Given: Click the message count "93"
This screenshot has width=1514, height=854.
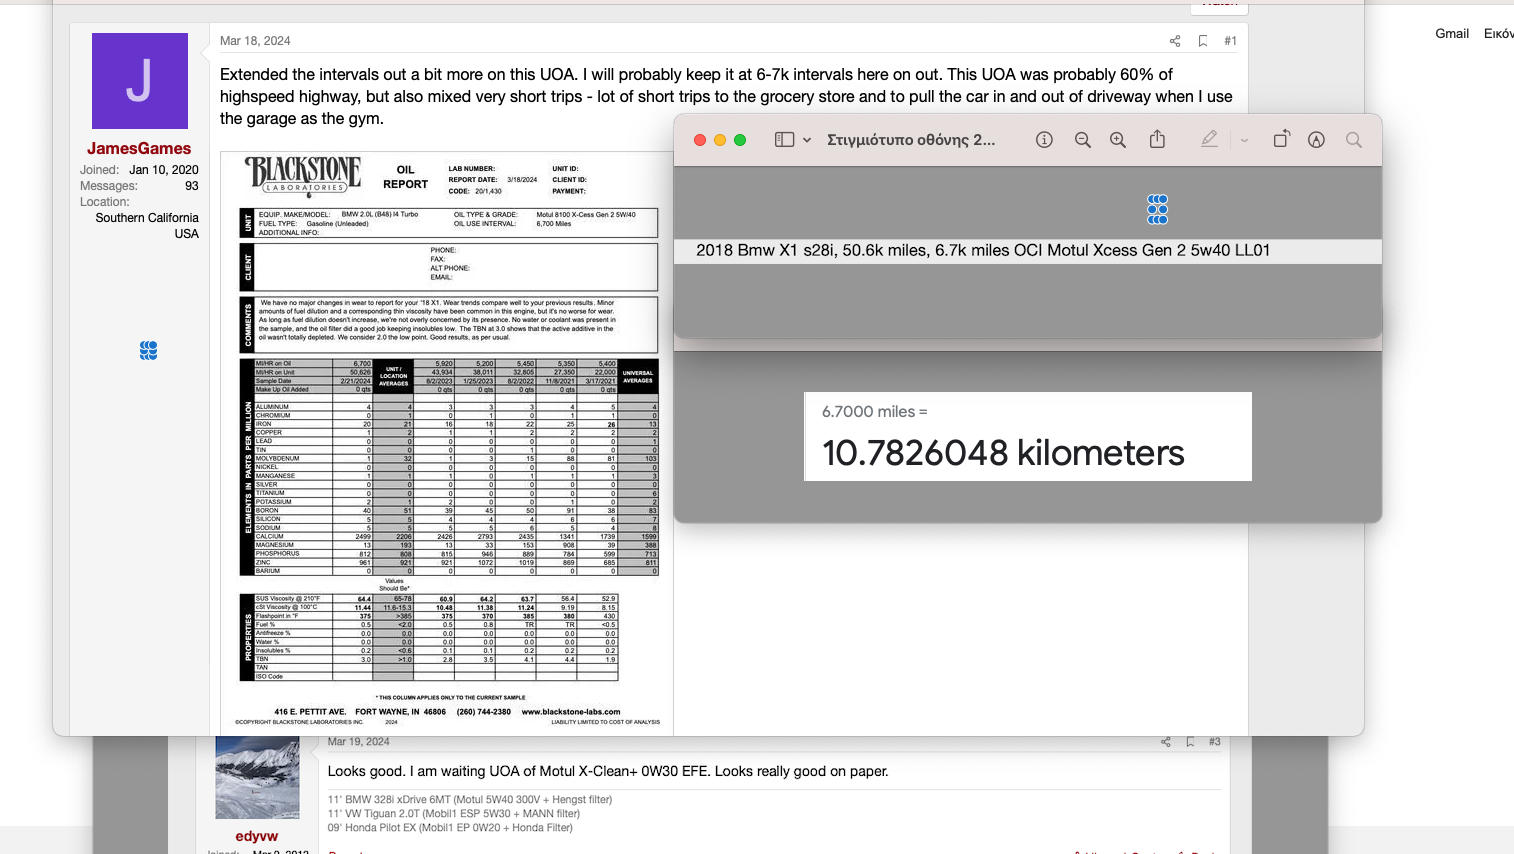Looking at the screenshot, I should 192,186.
